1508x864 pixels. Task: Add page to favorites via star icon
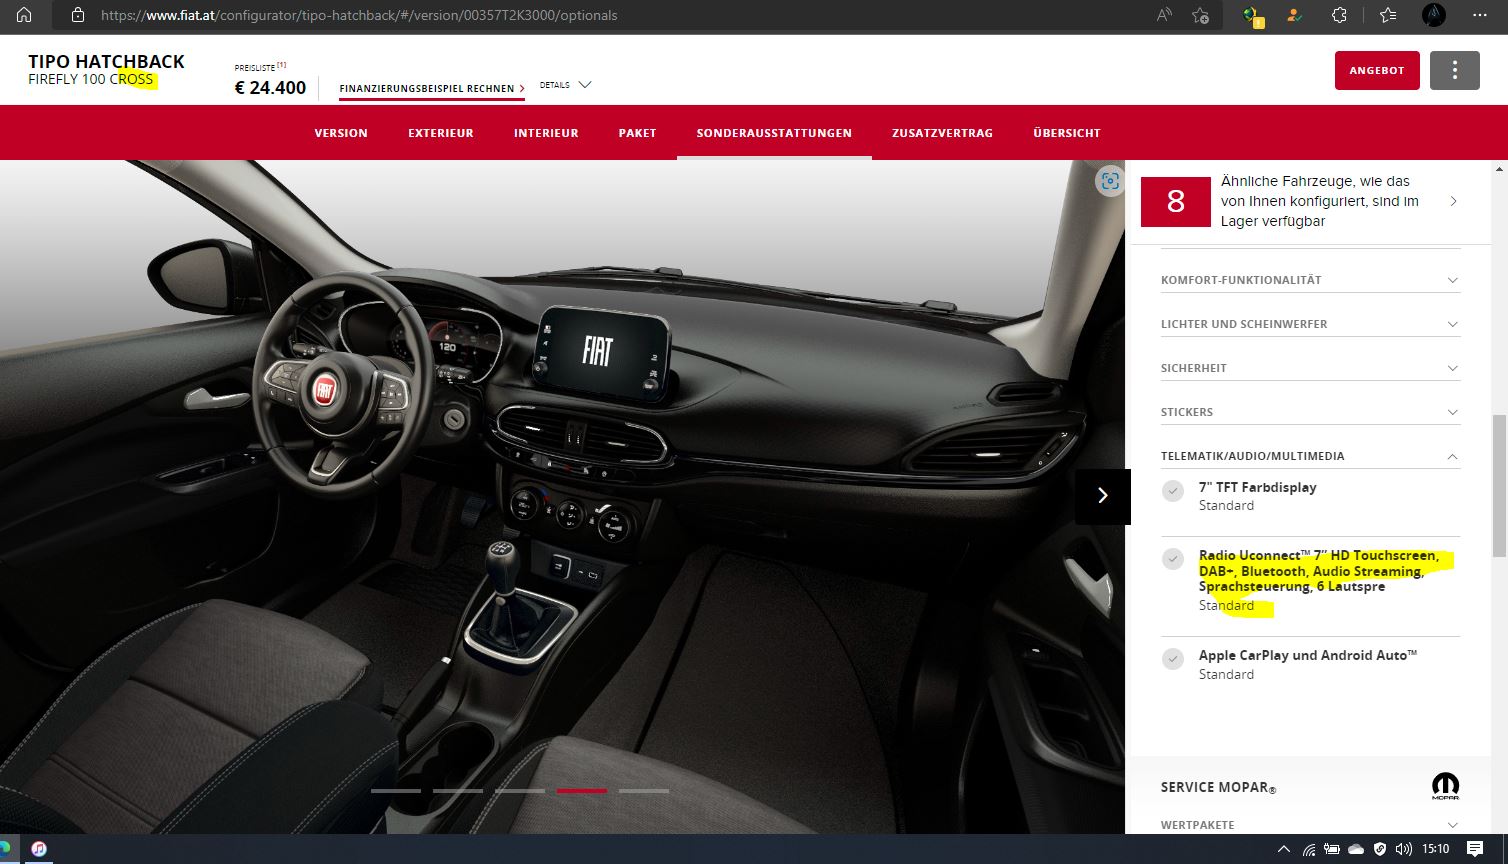click(x=1201, y=15)
